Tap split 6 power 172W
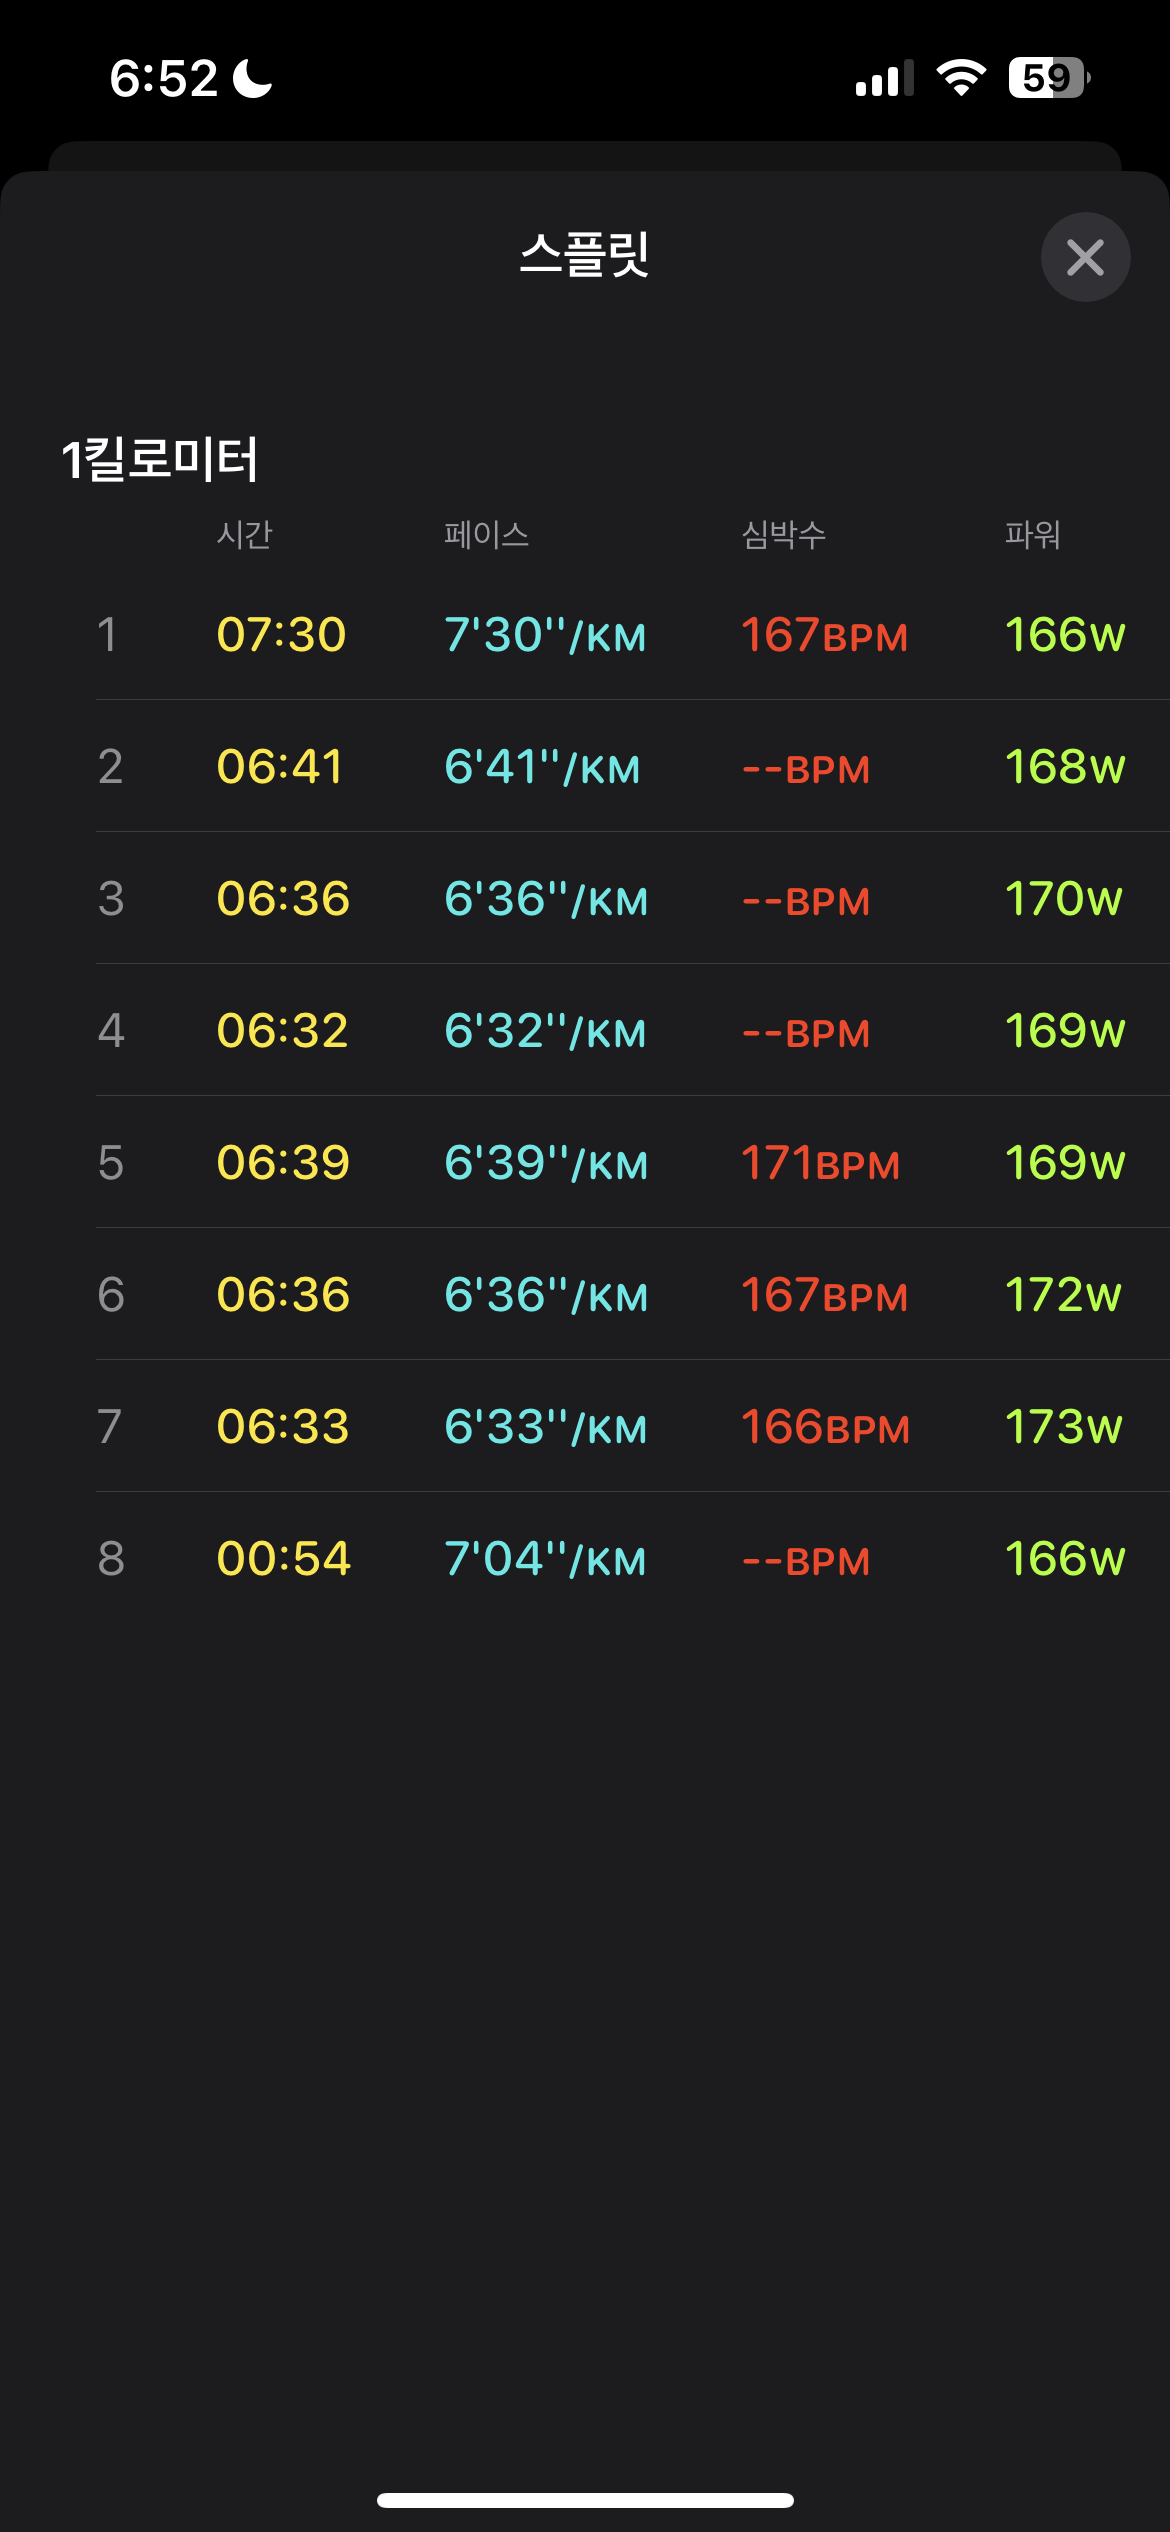 (x=1063, y=1295)
